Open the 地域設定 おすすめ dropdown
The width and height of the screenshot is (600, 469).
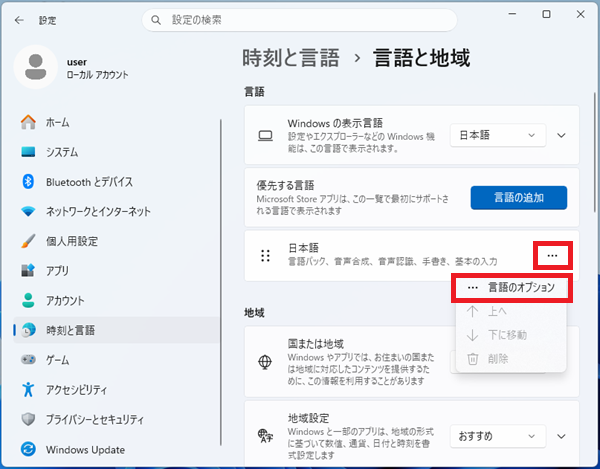[x=497, y=436]
